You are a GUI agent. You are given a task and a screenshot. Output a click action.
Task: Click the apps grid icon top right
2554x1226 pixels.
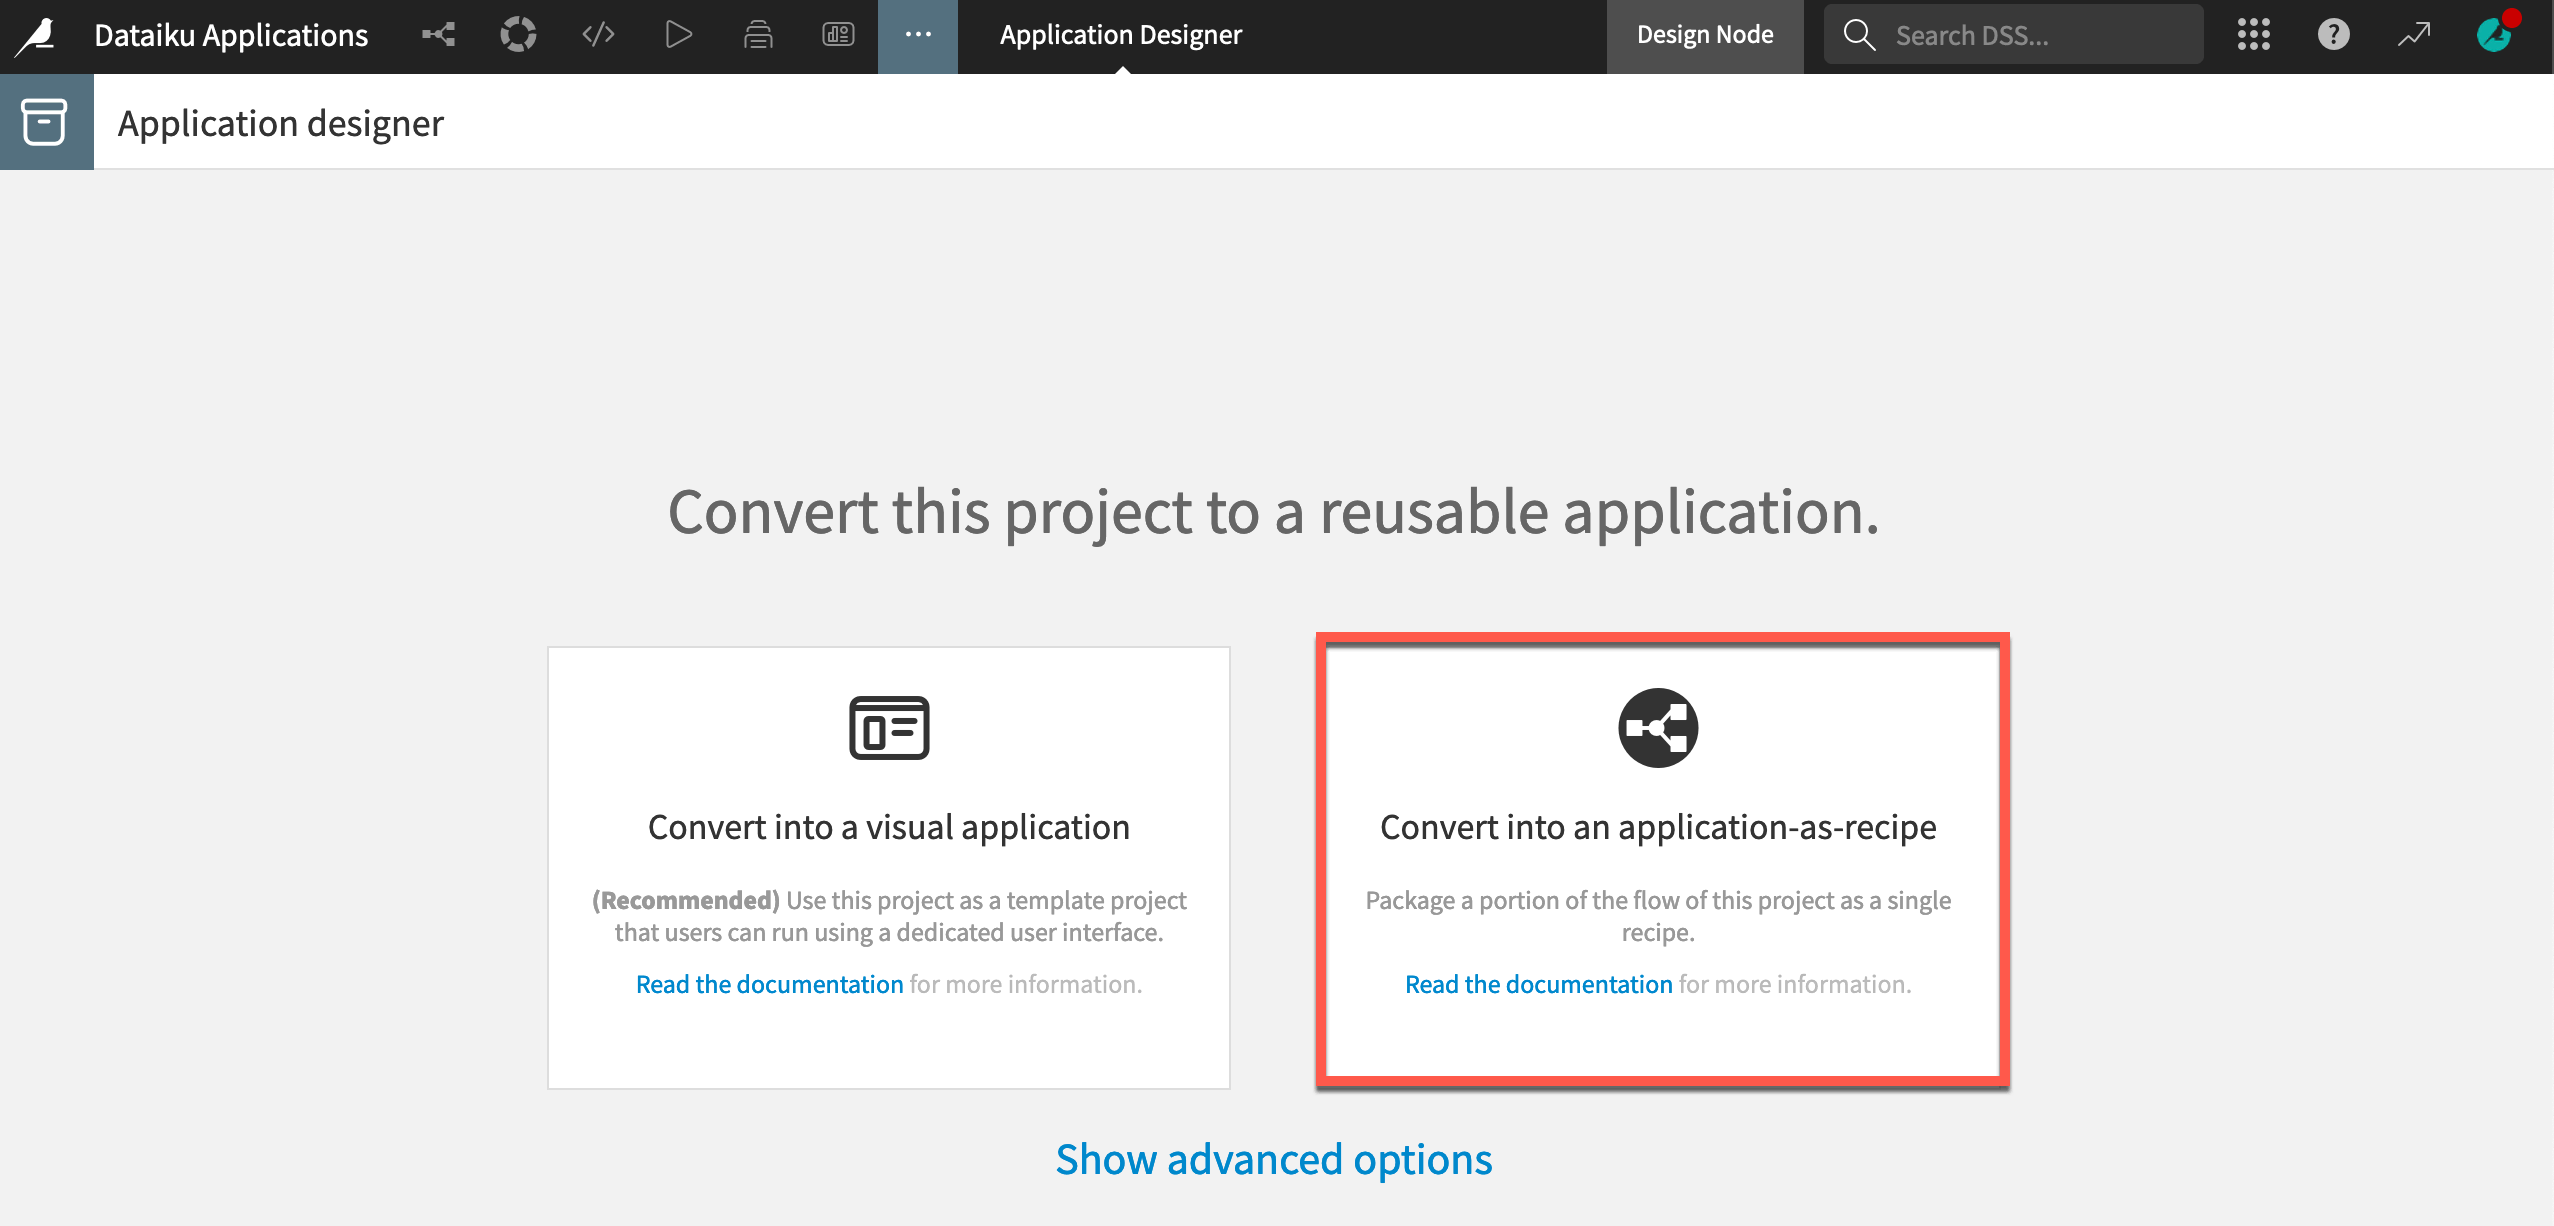point(2256,34)
